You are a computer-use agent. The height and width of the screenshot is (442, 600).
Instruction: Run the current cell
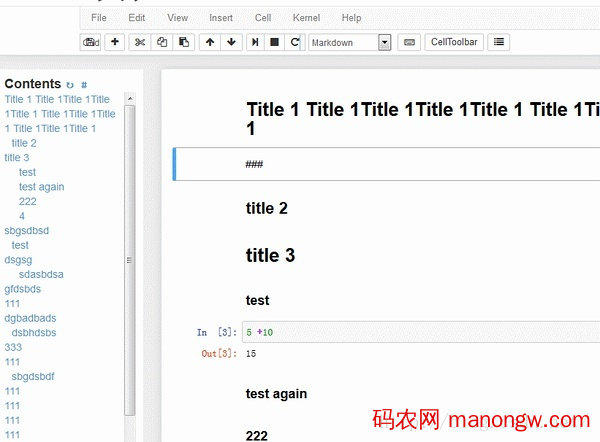256,42
